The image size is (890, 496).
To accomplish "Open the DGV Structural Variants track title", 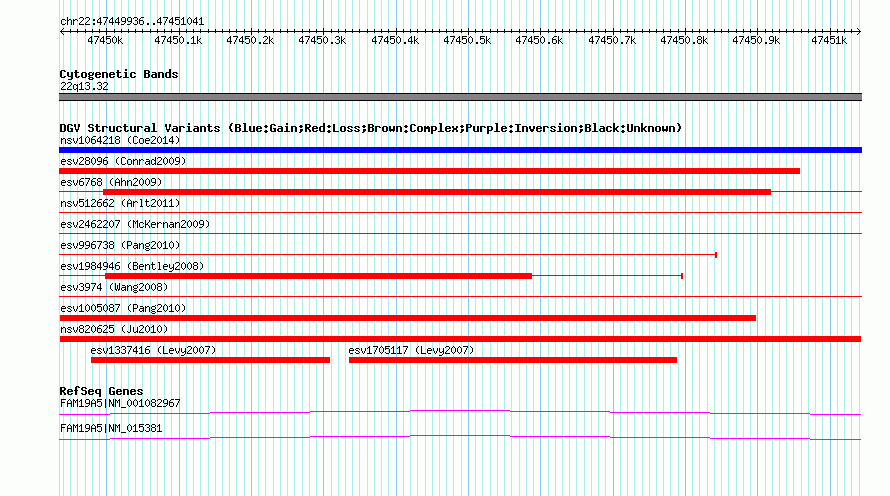I will [370, 128].
